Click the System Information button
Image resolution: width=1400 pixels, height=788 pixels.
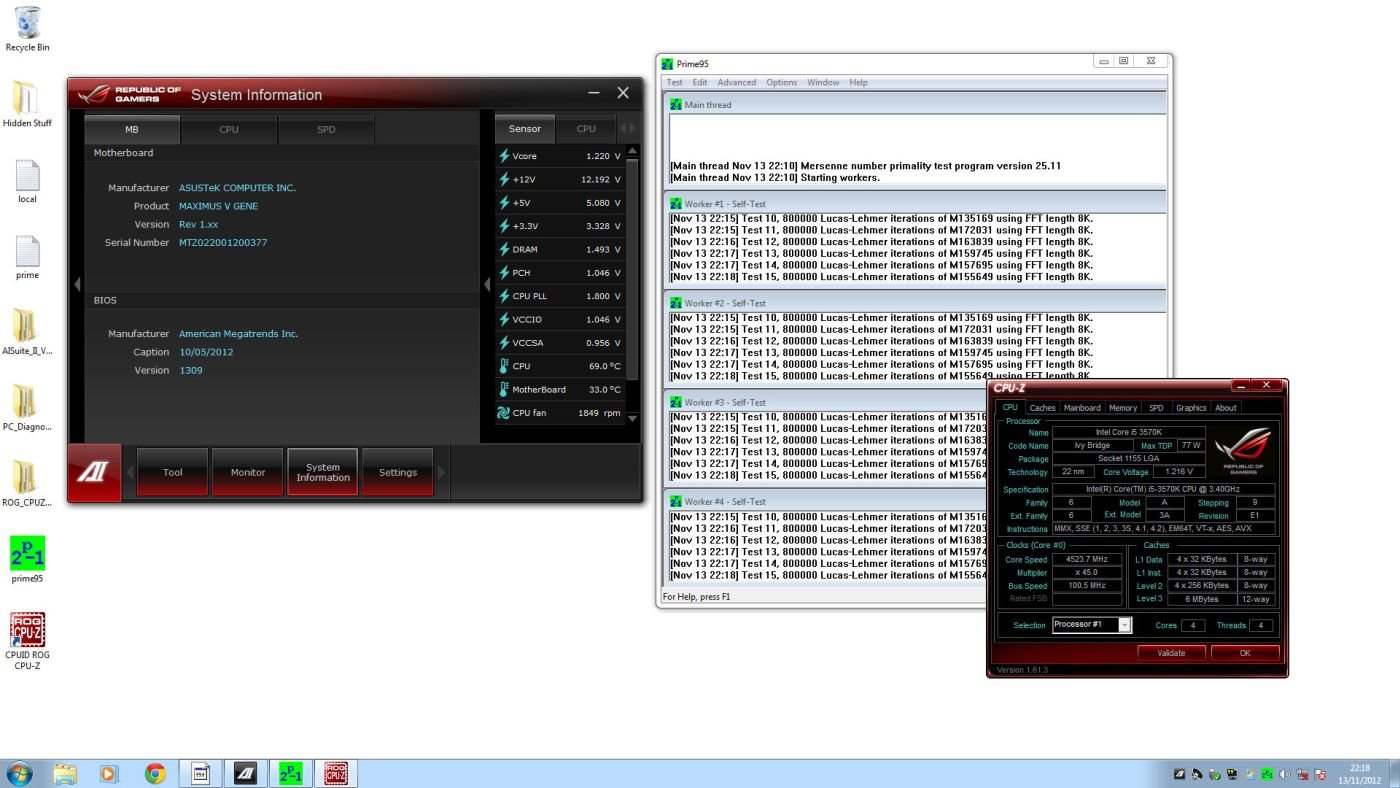(x=323, y=472)
